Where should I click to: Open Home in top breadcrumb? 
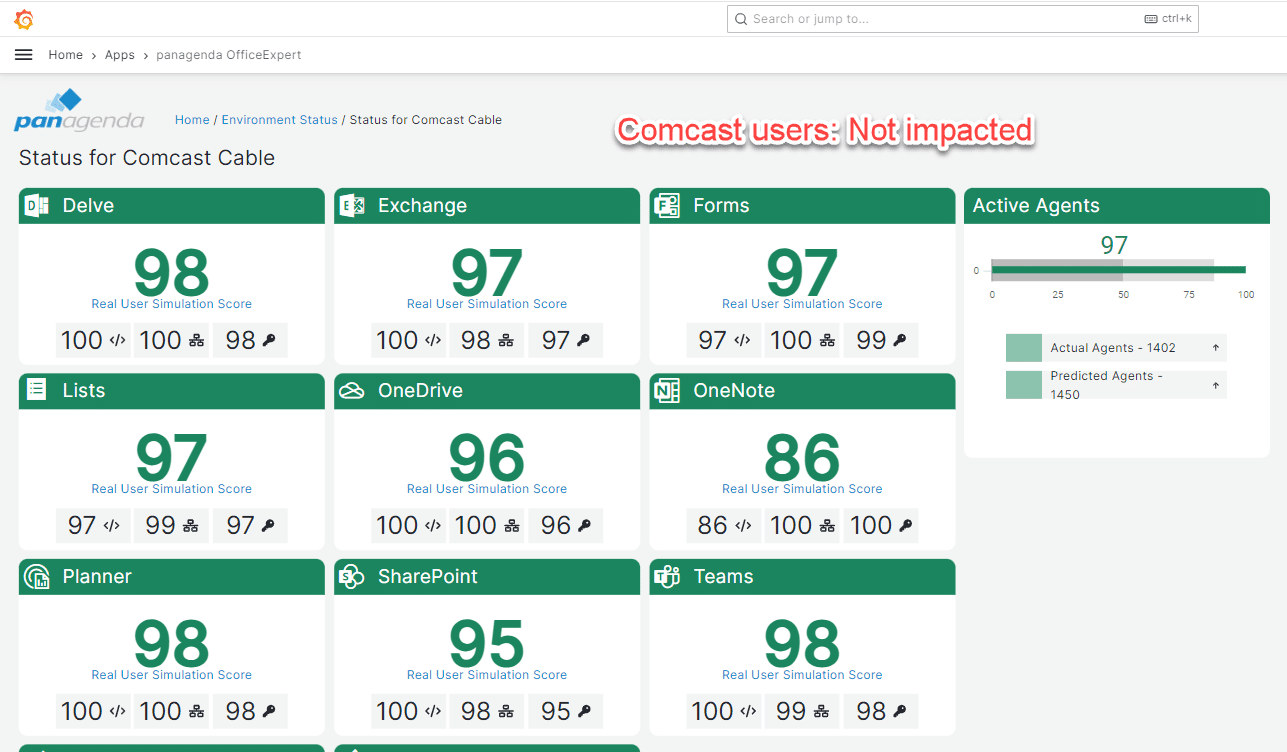click(x=66, y=55)
